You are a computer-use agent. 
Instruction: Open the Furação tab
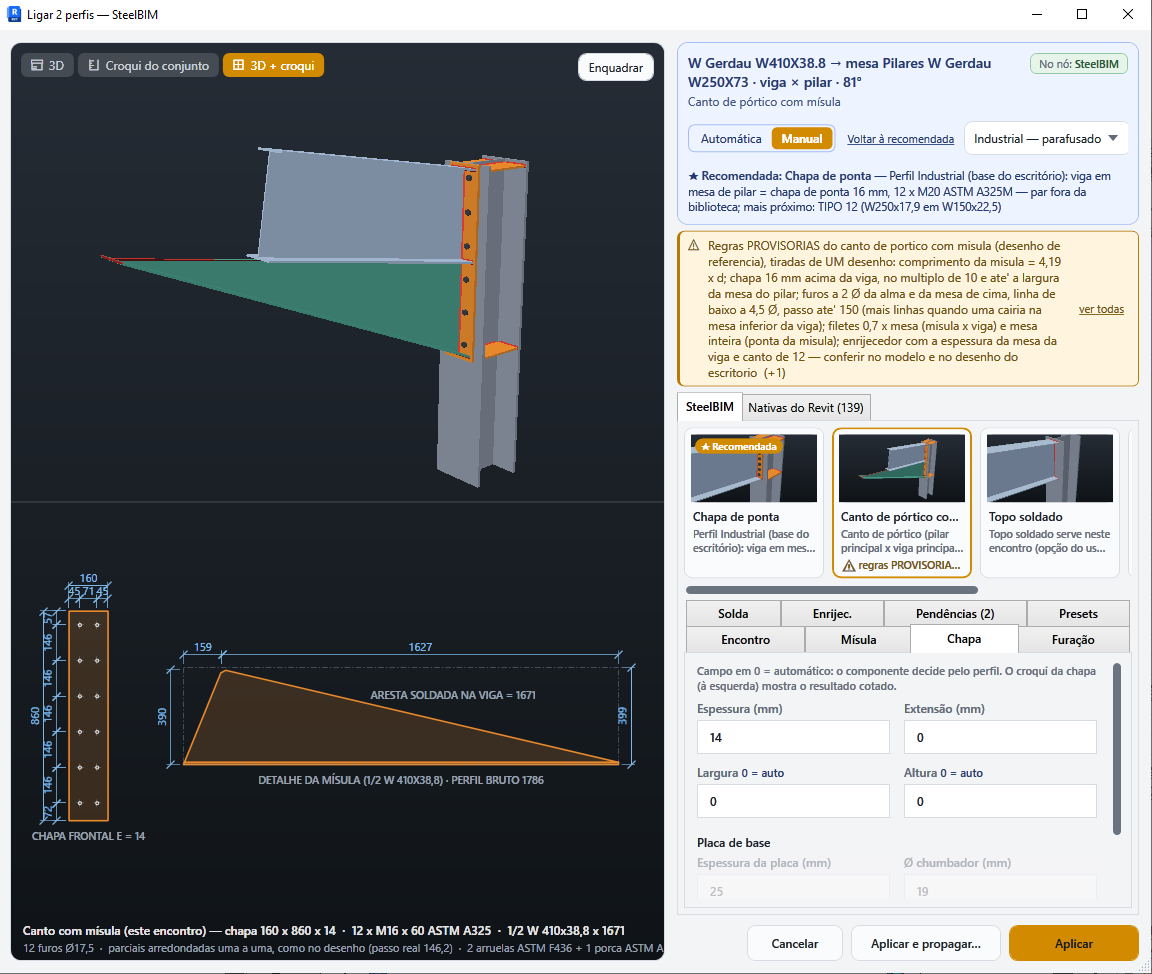coord(1073,640)
